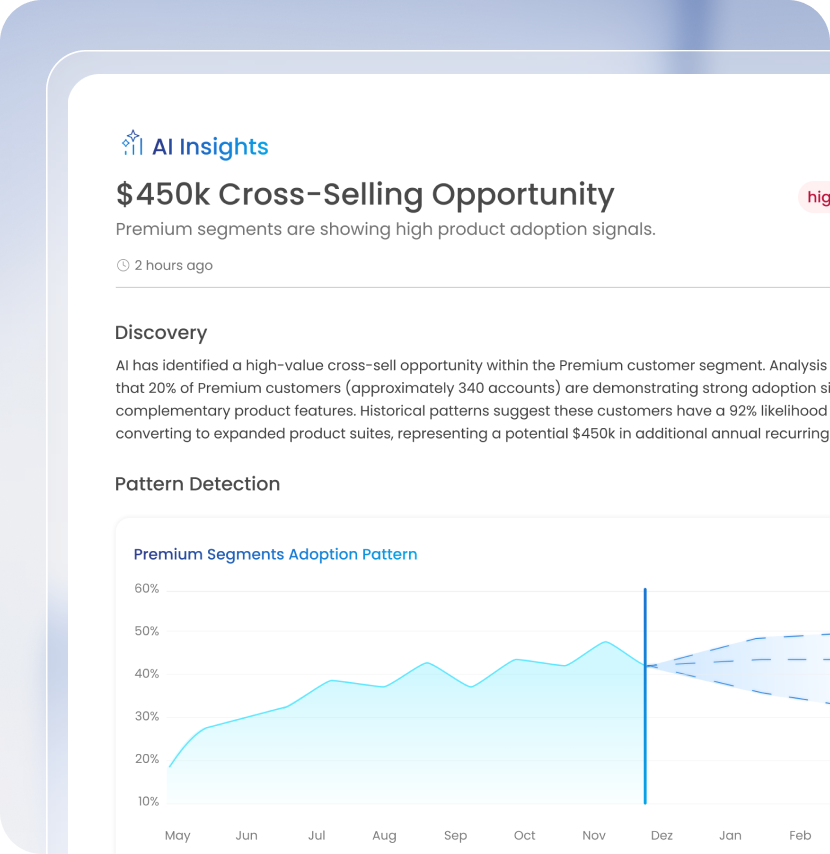This screenshot has height=854, width=830.
Task: Click the 60% gridline label
Action: pyautogui.click(x=147, y=588)
